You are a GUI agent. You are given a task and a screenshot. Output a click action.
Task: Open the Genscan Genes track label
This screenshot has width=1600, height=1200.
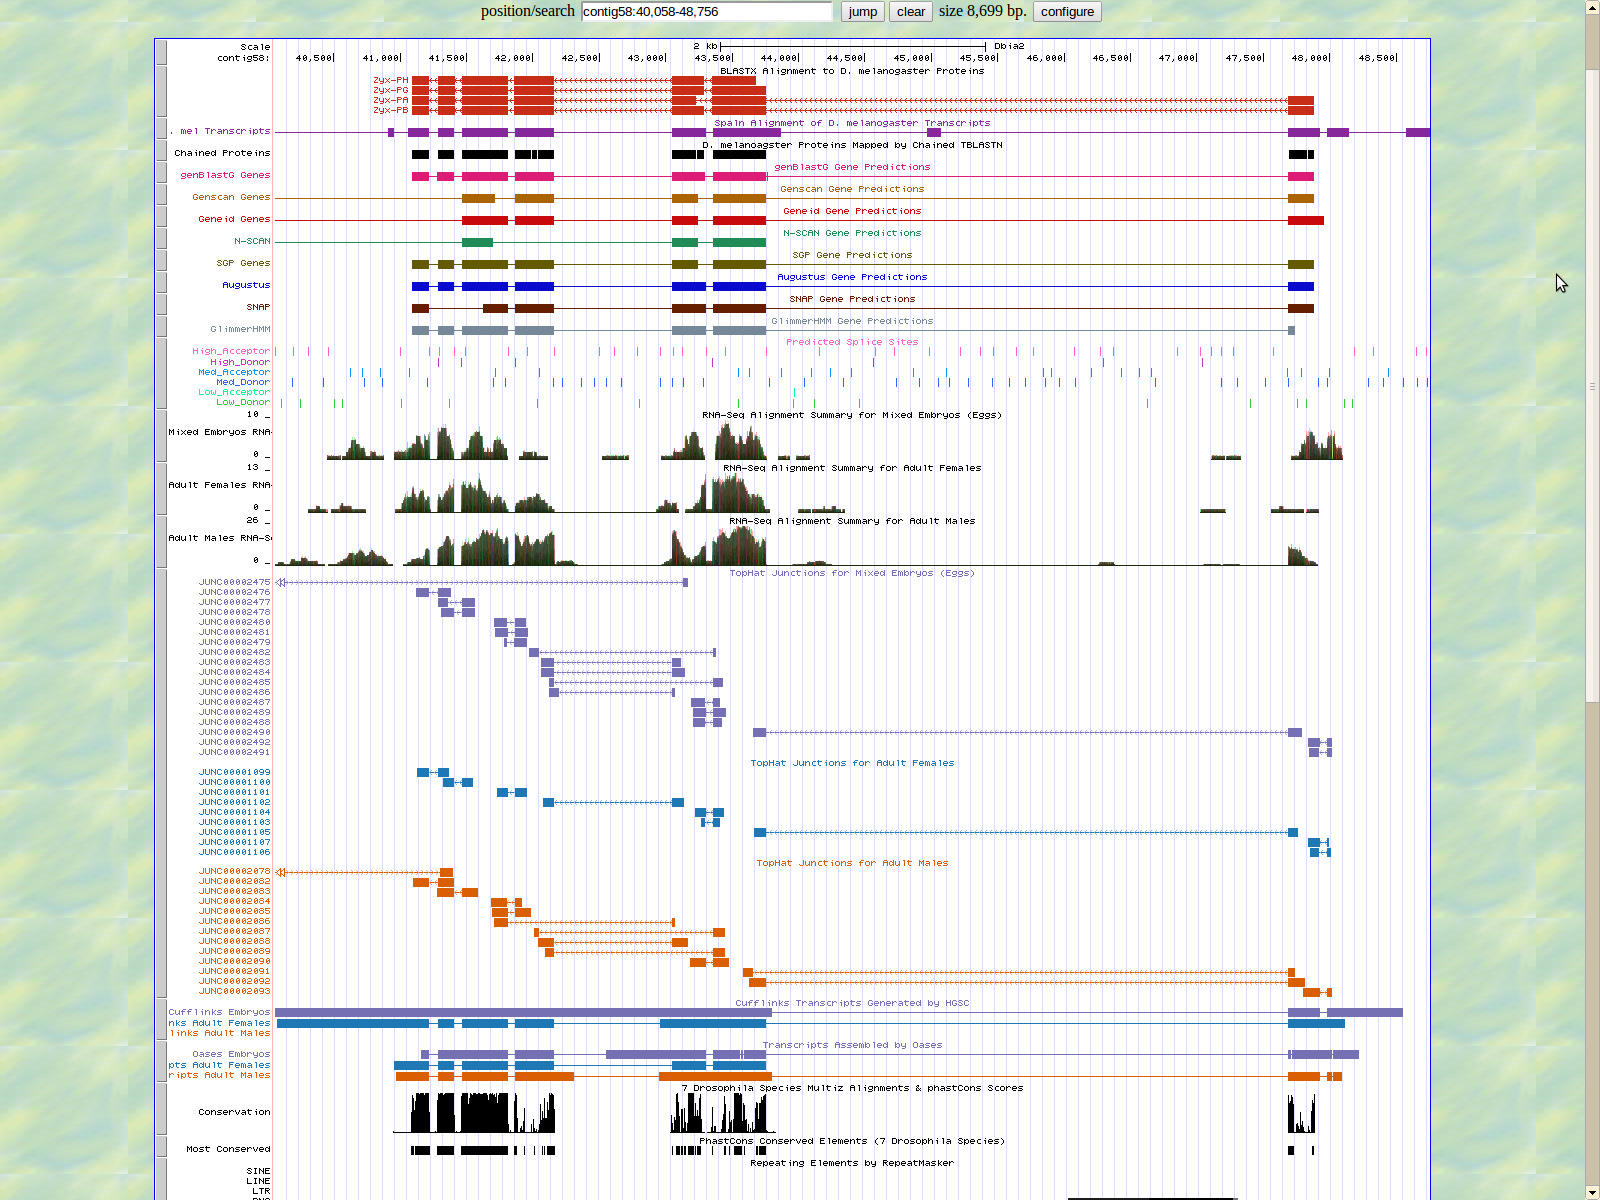point(231,197)
